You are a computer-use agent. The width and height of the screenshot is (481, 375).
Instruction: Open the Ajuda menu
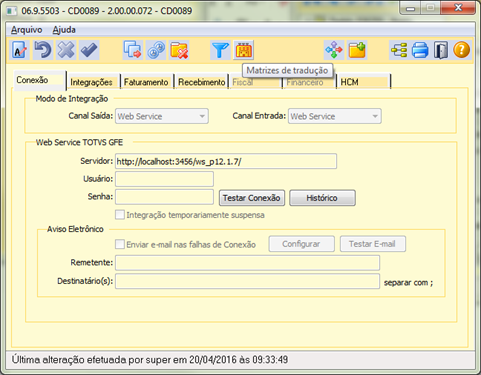point(64,30)
